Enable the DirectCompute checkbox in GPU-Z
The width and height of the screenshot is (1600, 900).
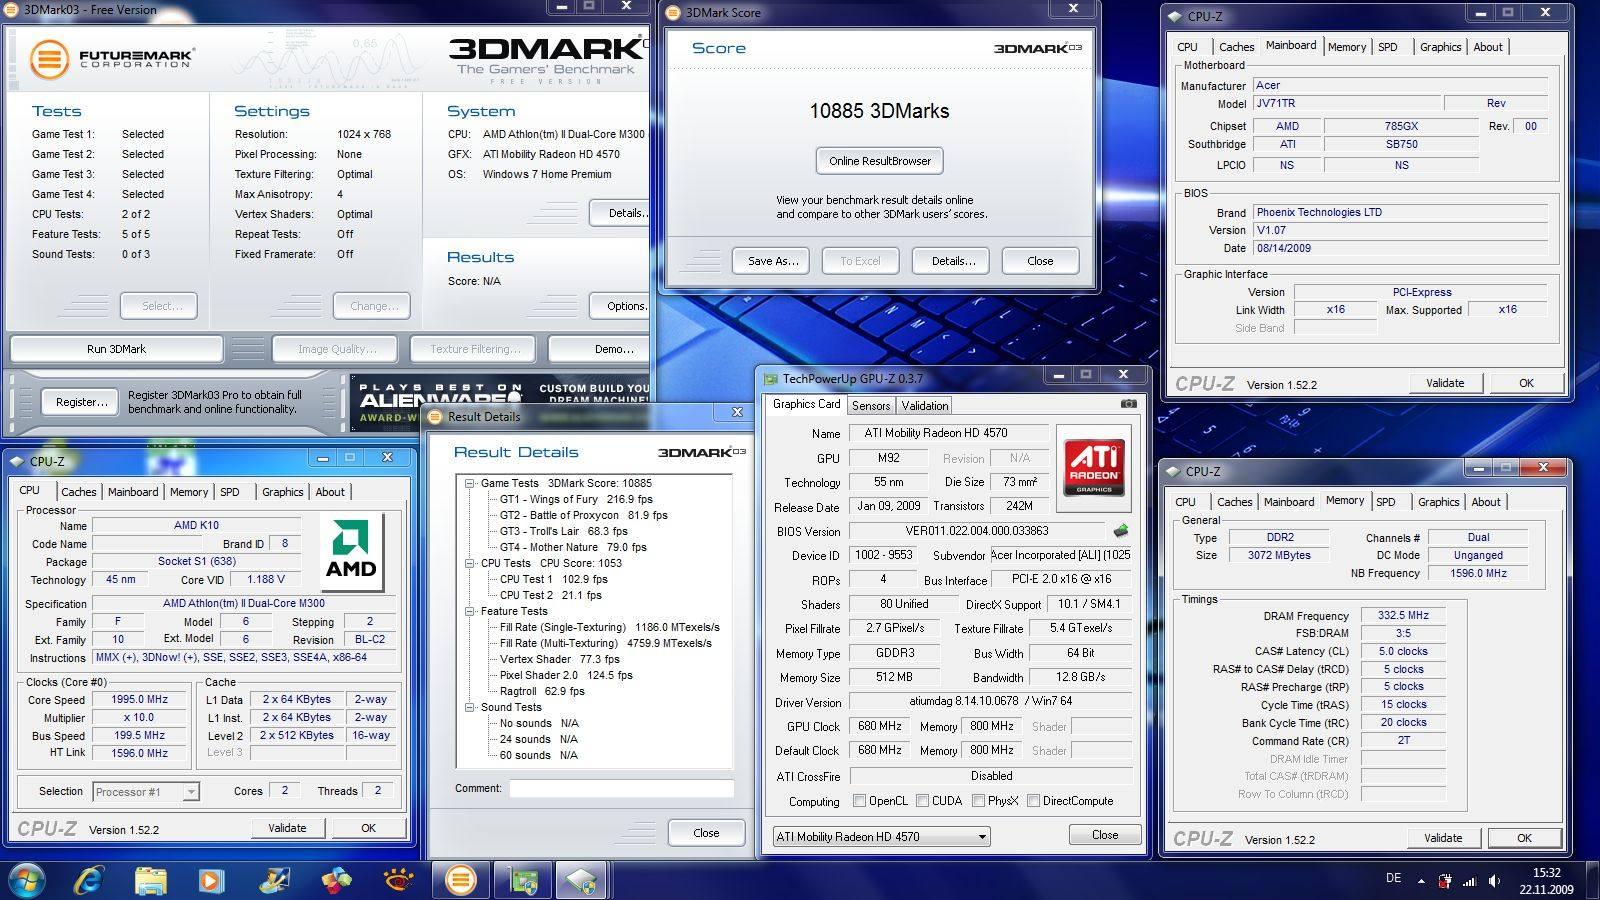1033,801
